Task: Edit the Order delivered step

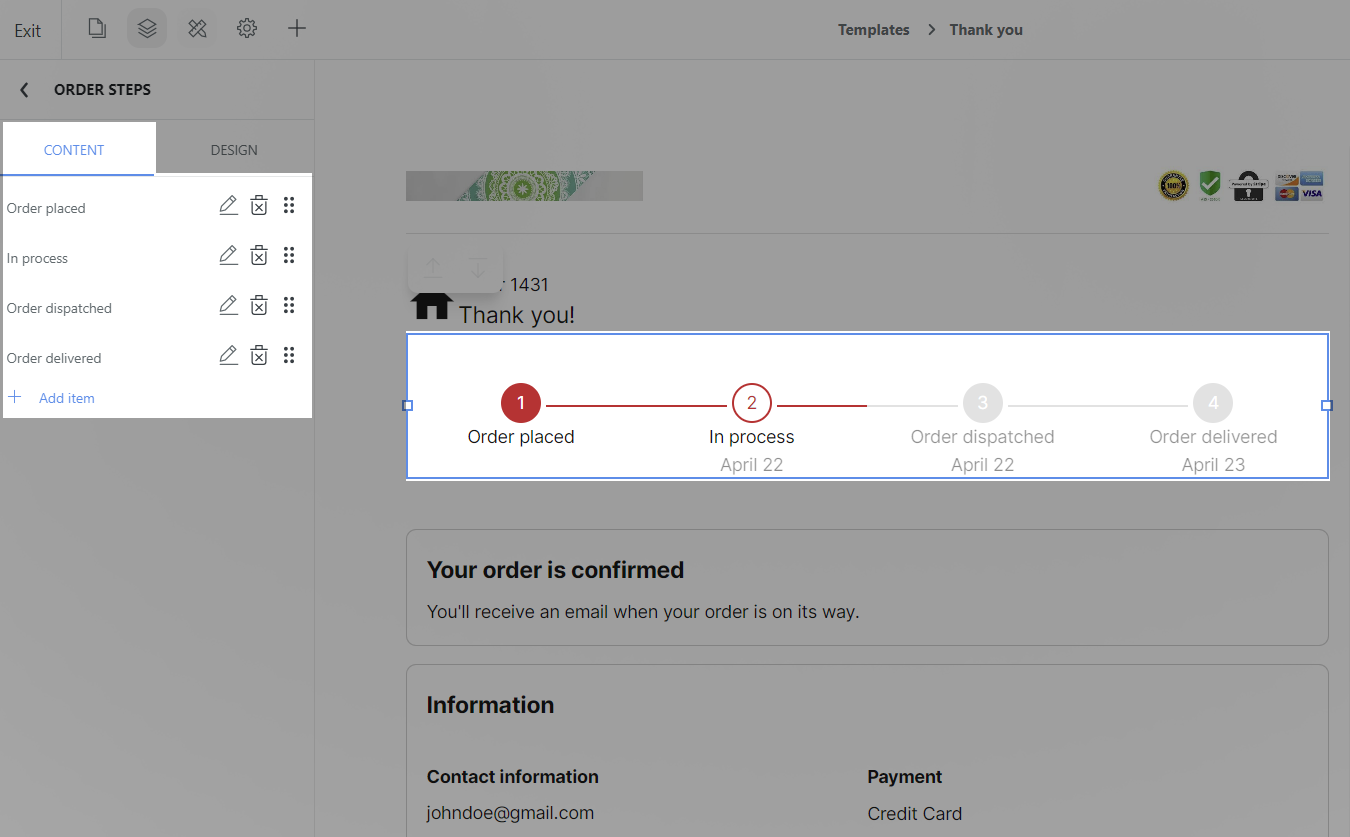Action: (x=228, y=356)
